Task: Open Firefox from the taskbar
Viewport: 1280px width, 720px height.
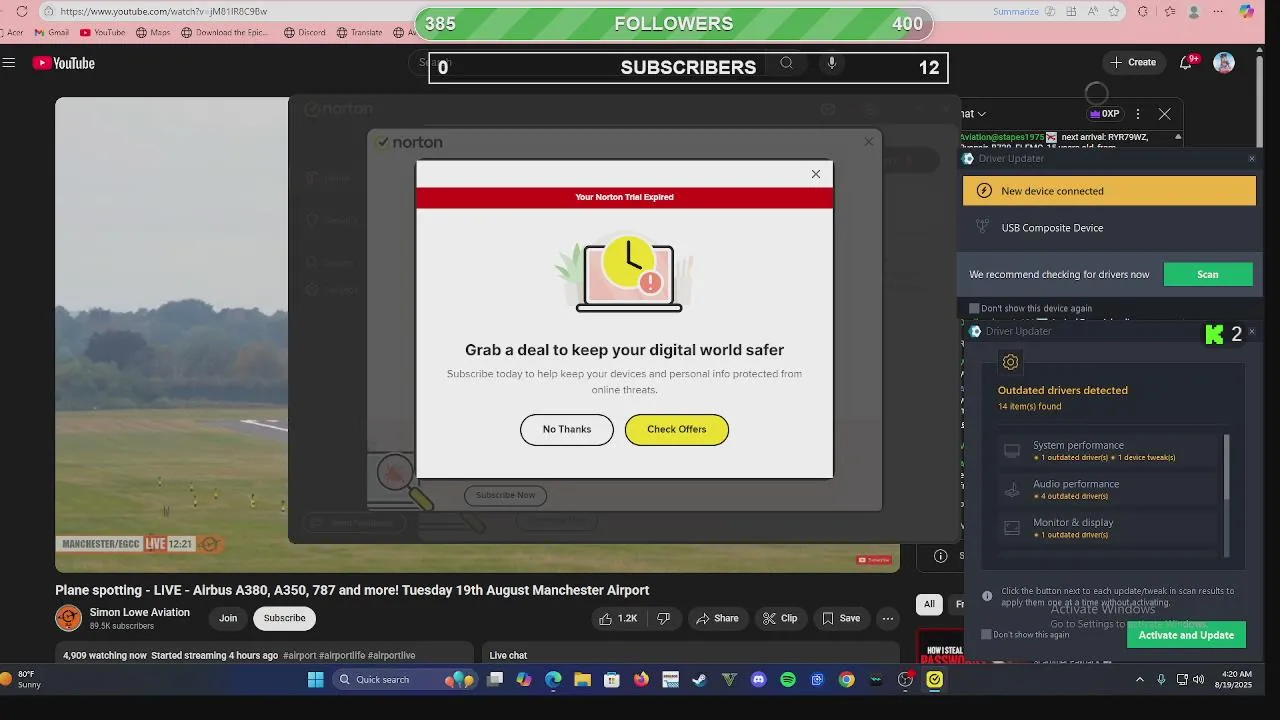Action: [641, 680]
